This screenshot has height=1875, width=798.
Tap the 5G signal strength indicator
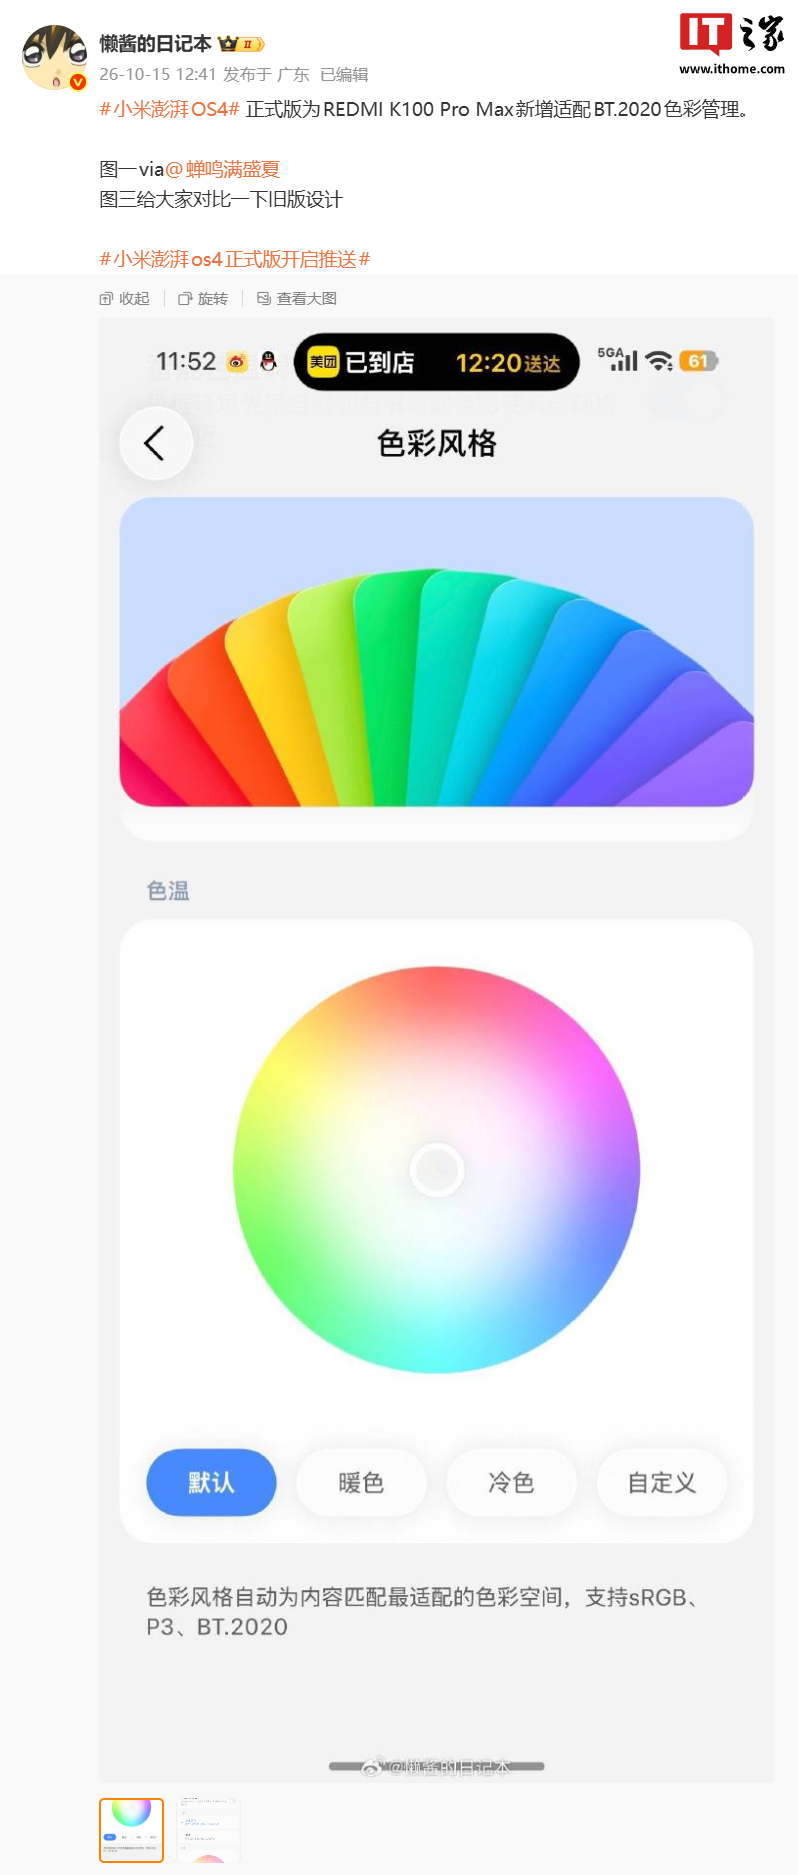point(617,359)
